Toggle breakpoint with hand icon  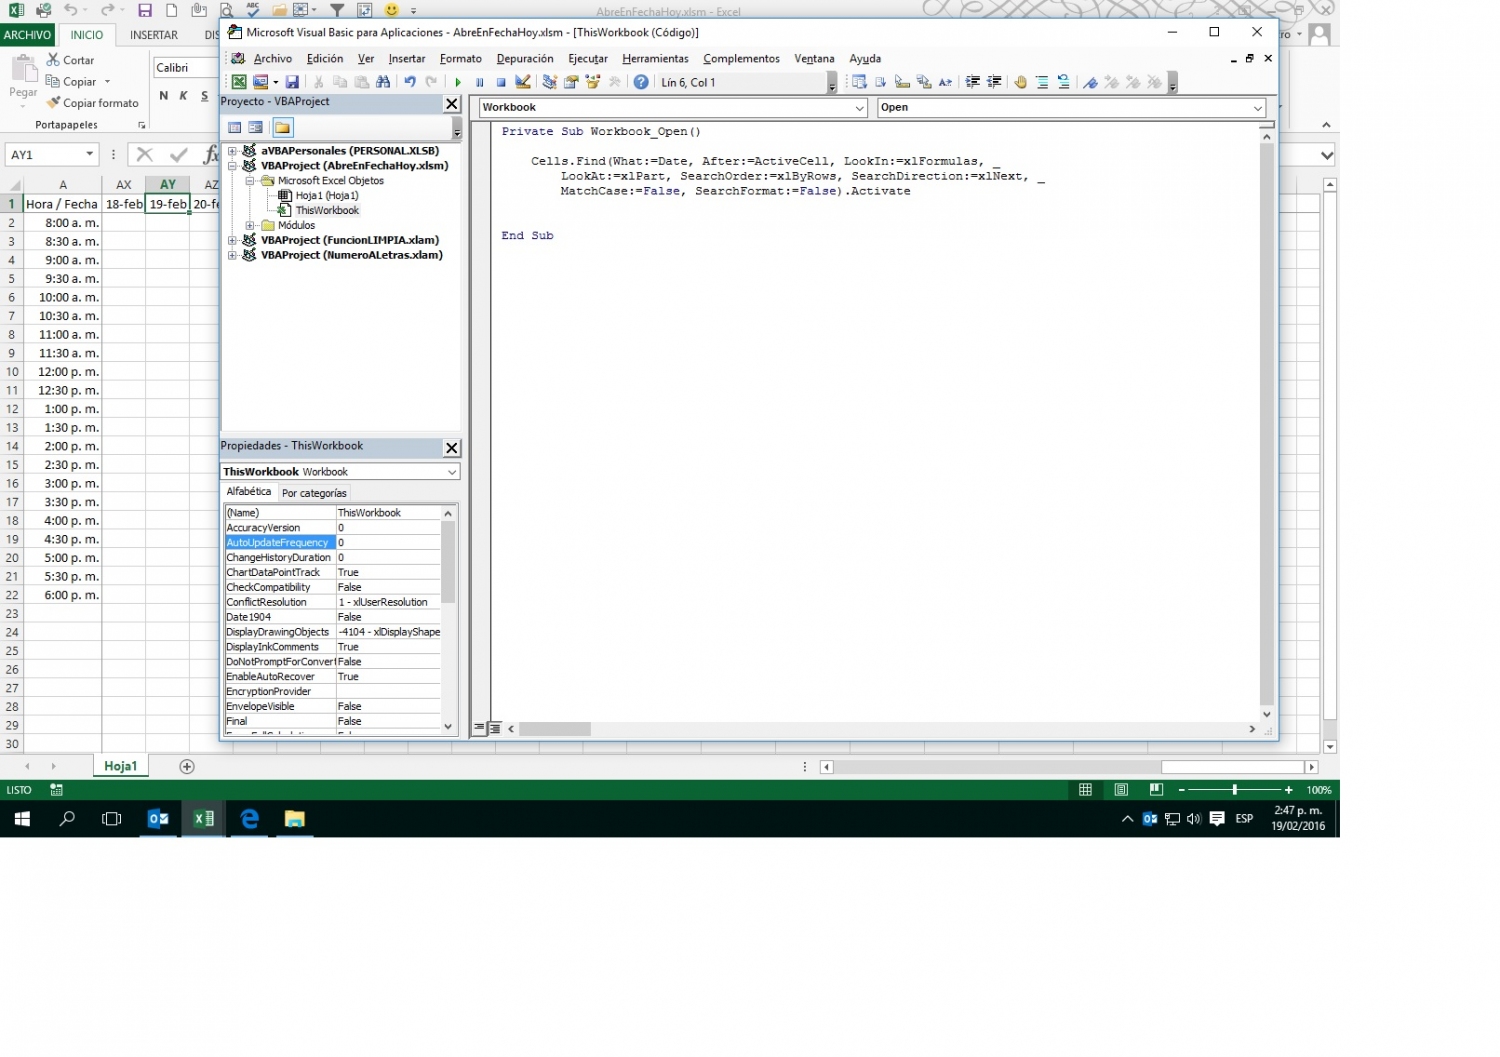(x=1020, y=82)
